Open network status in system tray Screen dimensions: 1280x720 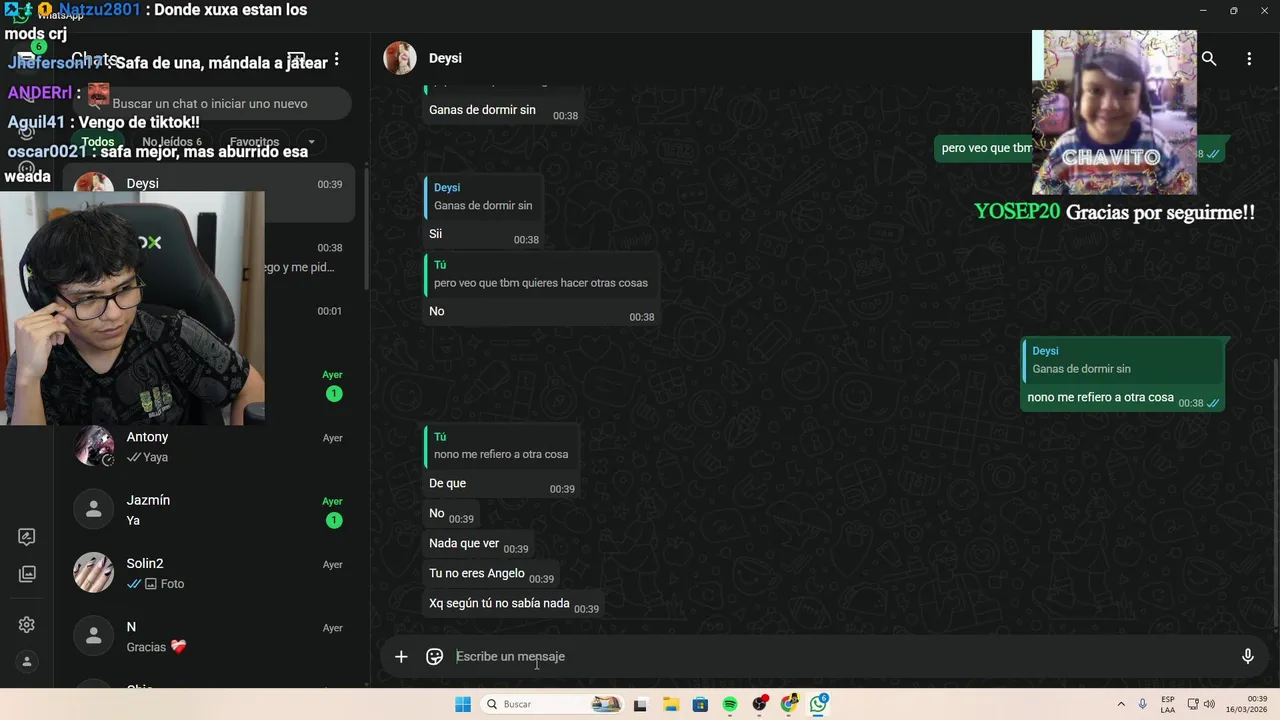(x=1193, y=704)
